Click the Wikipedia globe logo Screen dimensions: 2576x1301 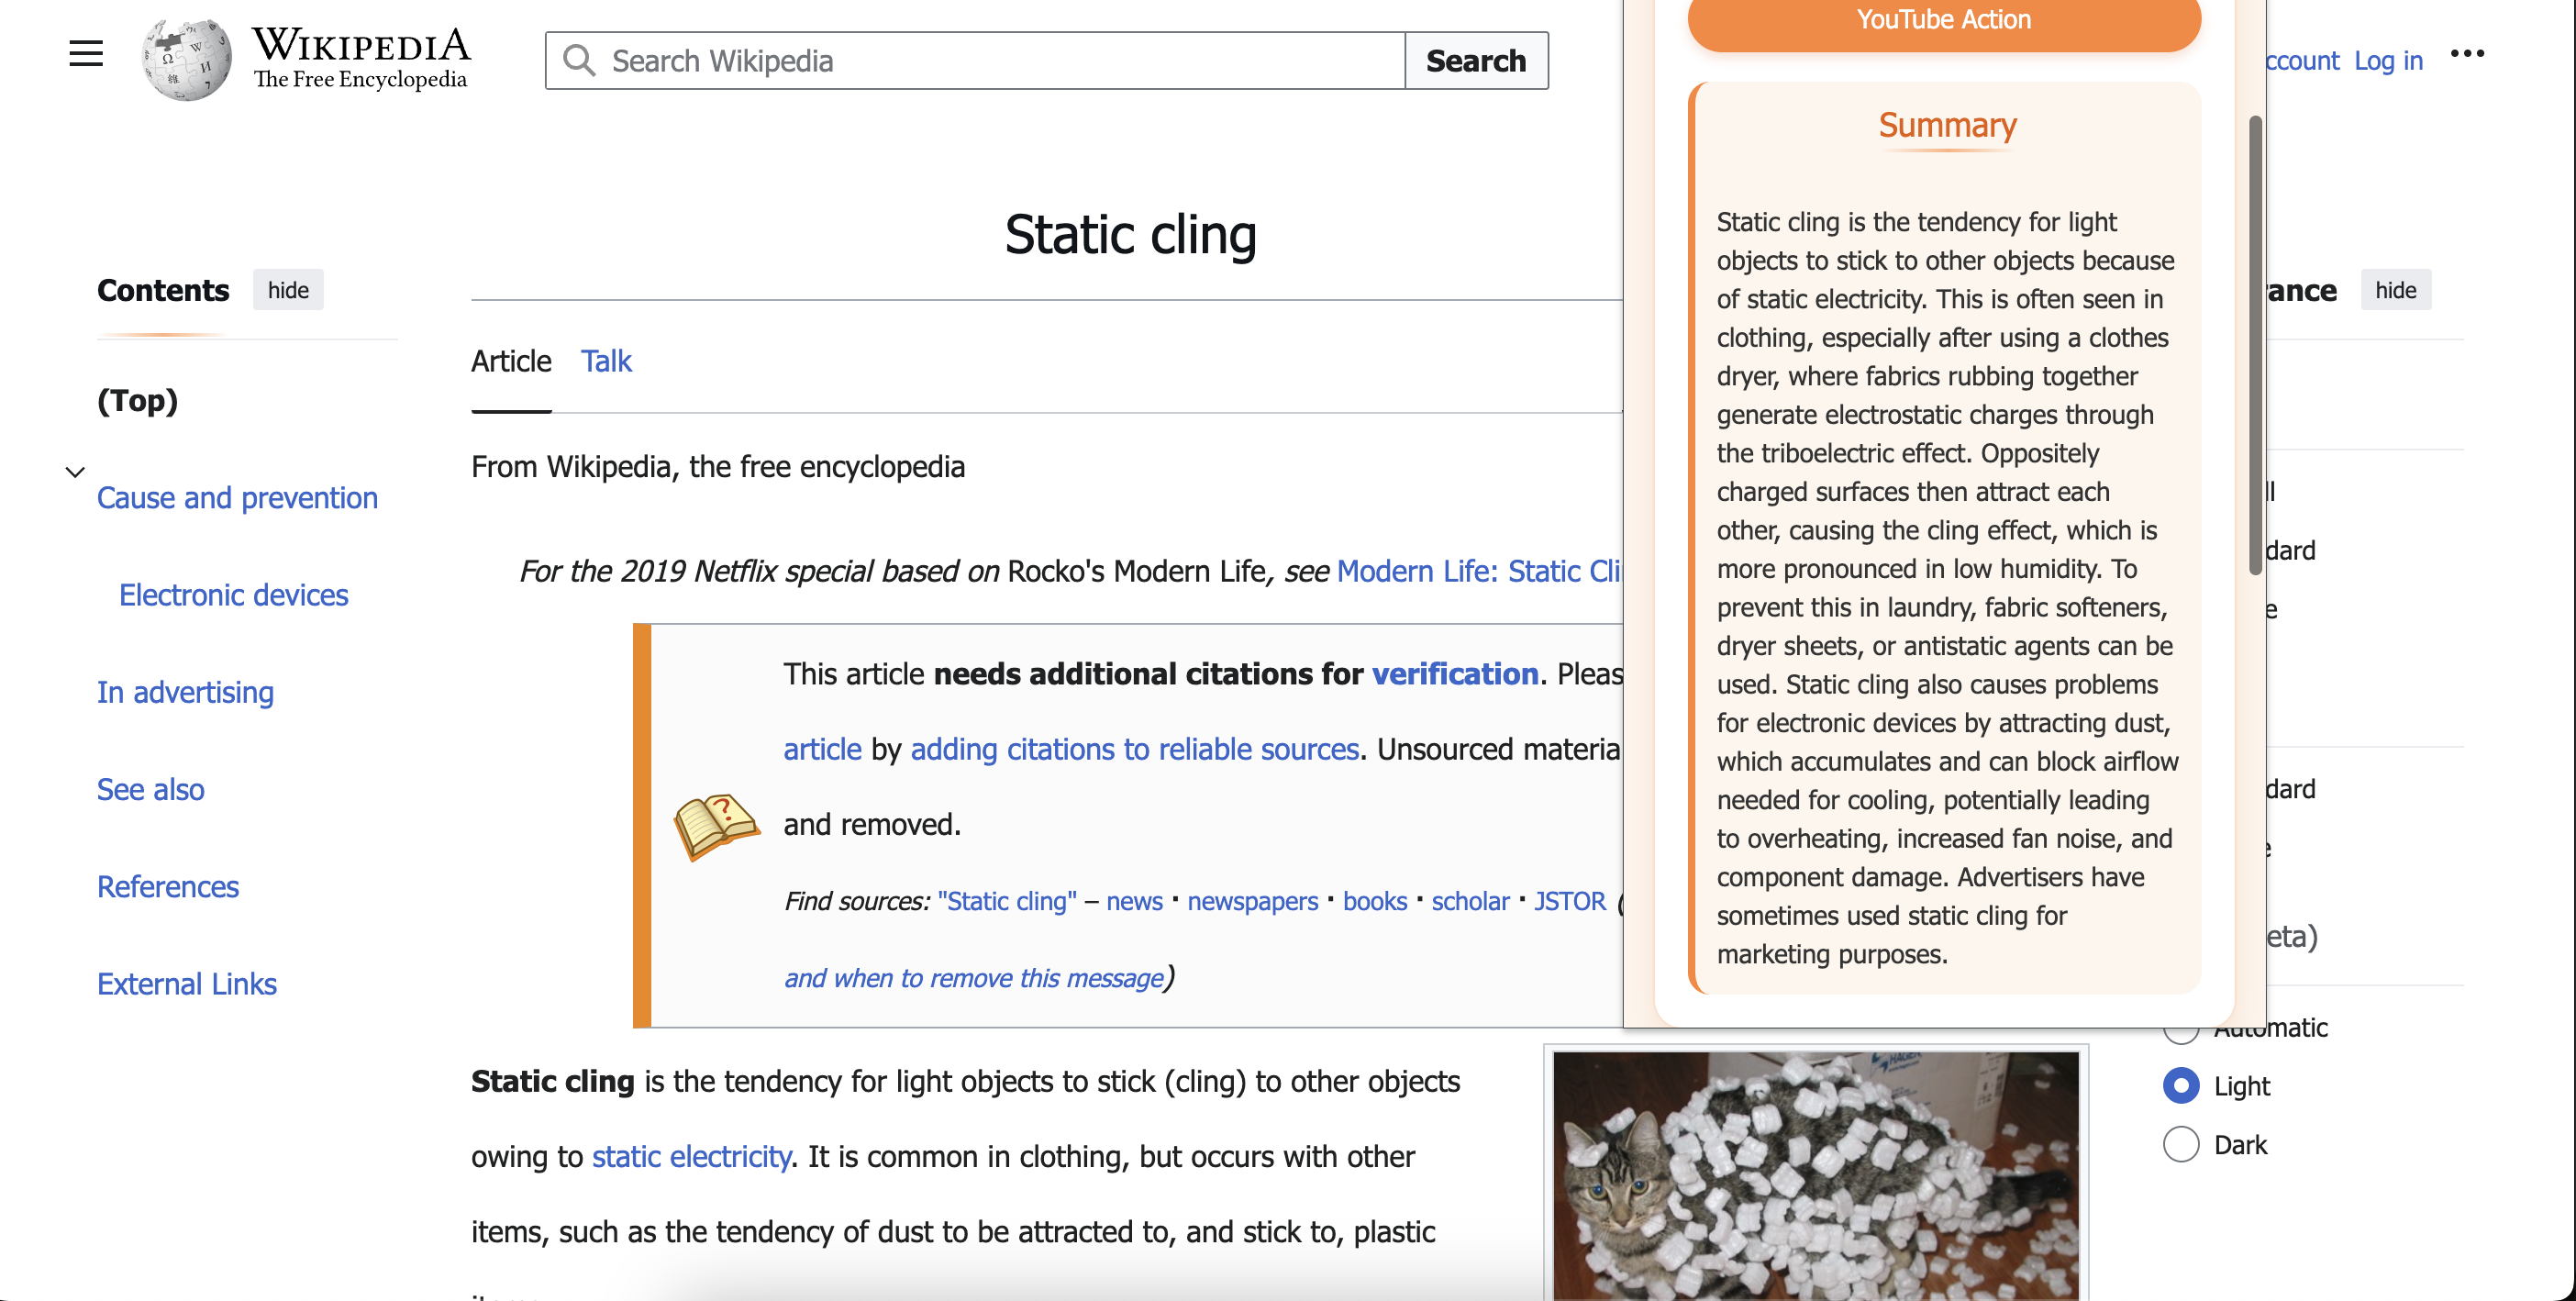[186, 59]
